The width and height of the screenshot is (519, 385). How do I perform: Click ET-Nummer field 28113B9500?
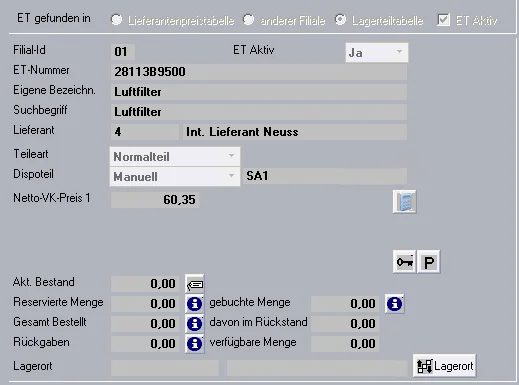259,72
